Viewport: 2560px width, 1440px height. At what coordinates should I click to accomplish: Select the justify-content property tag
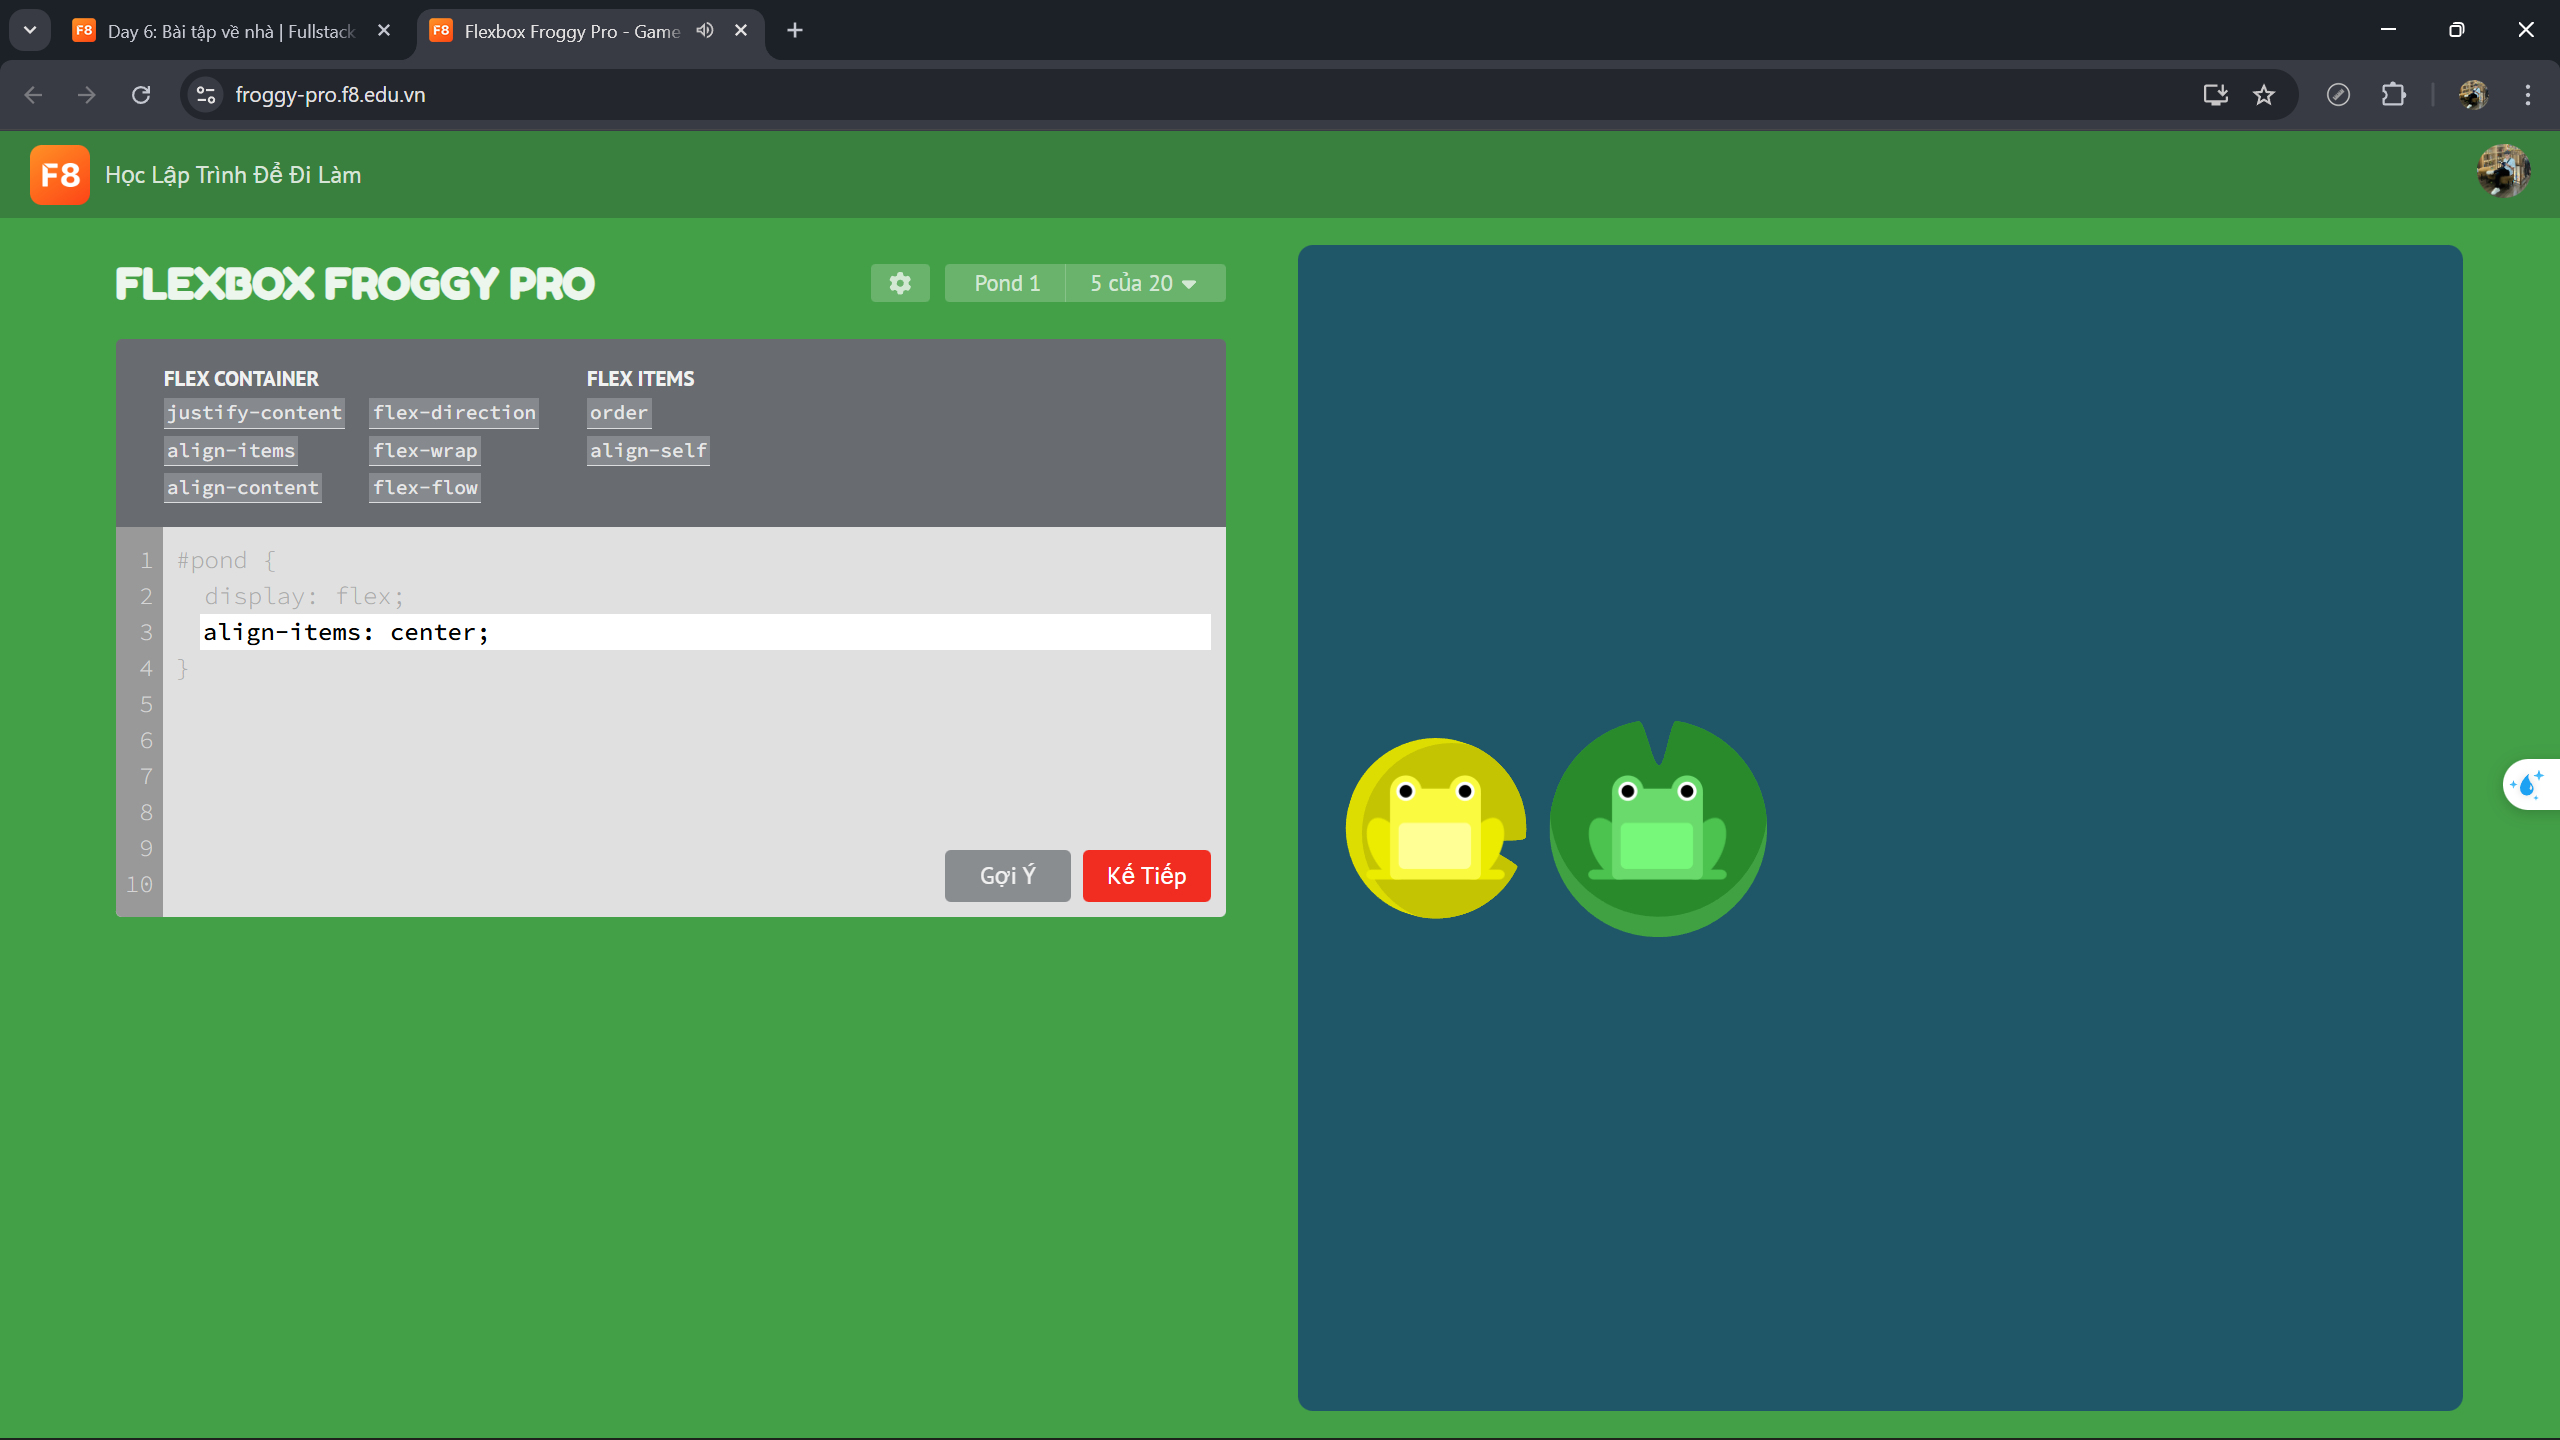point(253,412)
